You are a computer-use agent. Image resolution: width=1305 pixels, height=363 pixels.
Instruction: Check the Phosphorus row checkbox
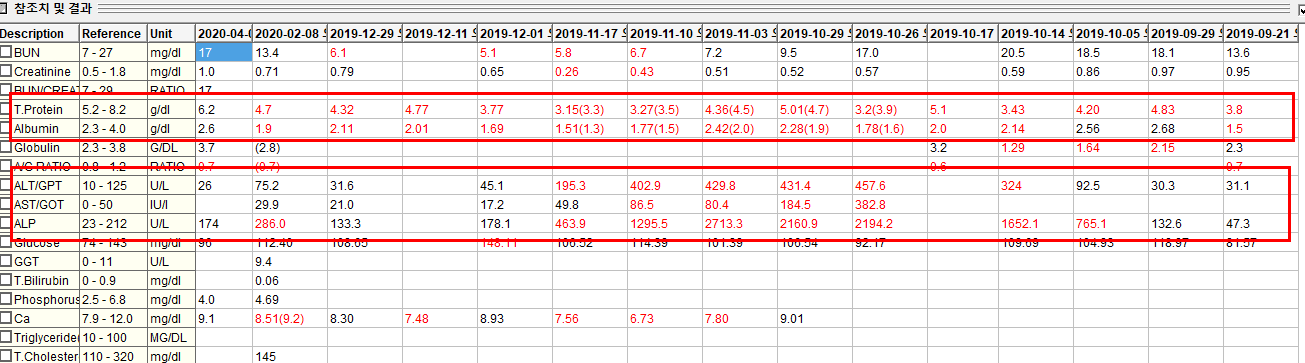[7, 299]
